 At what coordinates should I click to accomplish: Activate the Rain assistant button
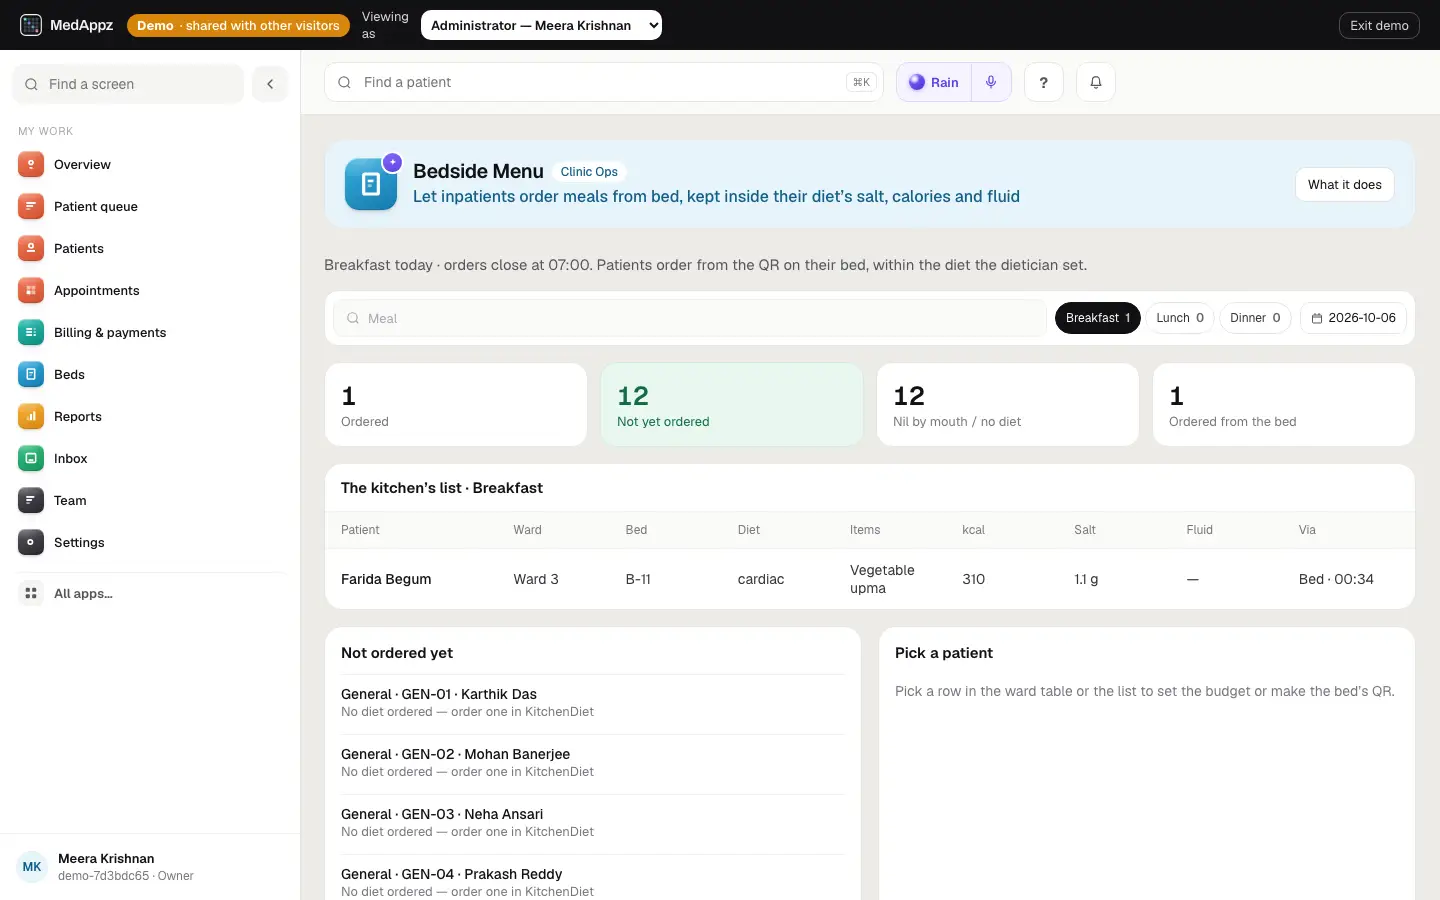point(934,83)
